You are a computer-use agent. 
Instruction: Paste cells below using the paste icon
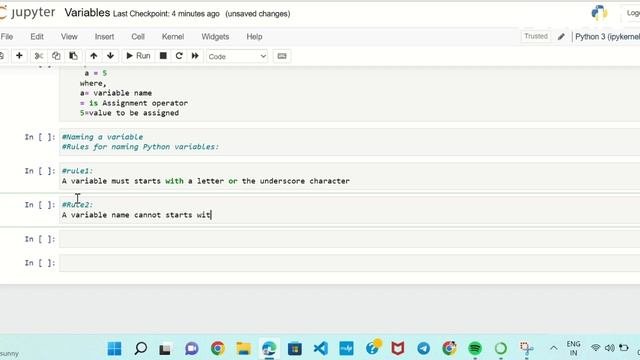point(73,56)
